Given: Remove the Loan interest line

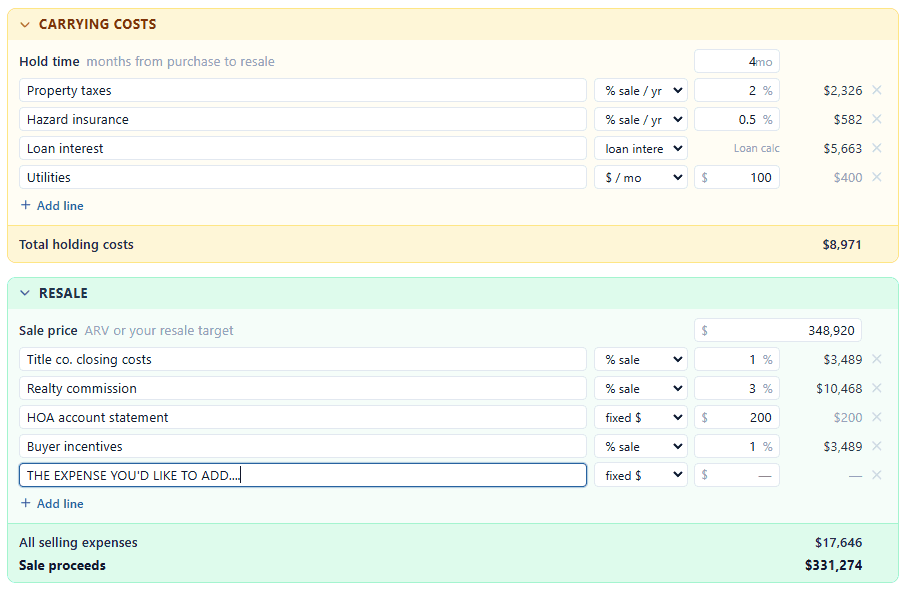Looking at the screenshot, I should click(877, 148).
